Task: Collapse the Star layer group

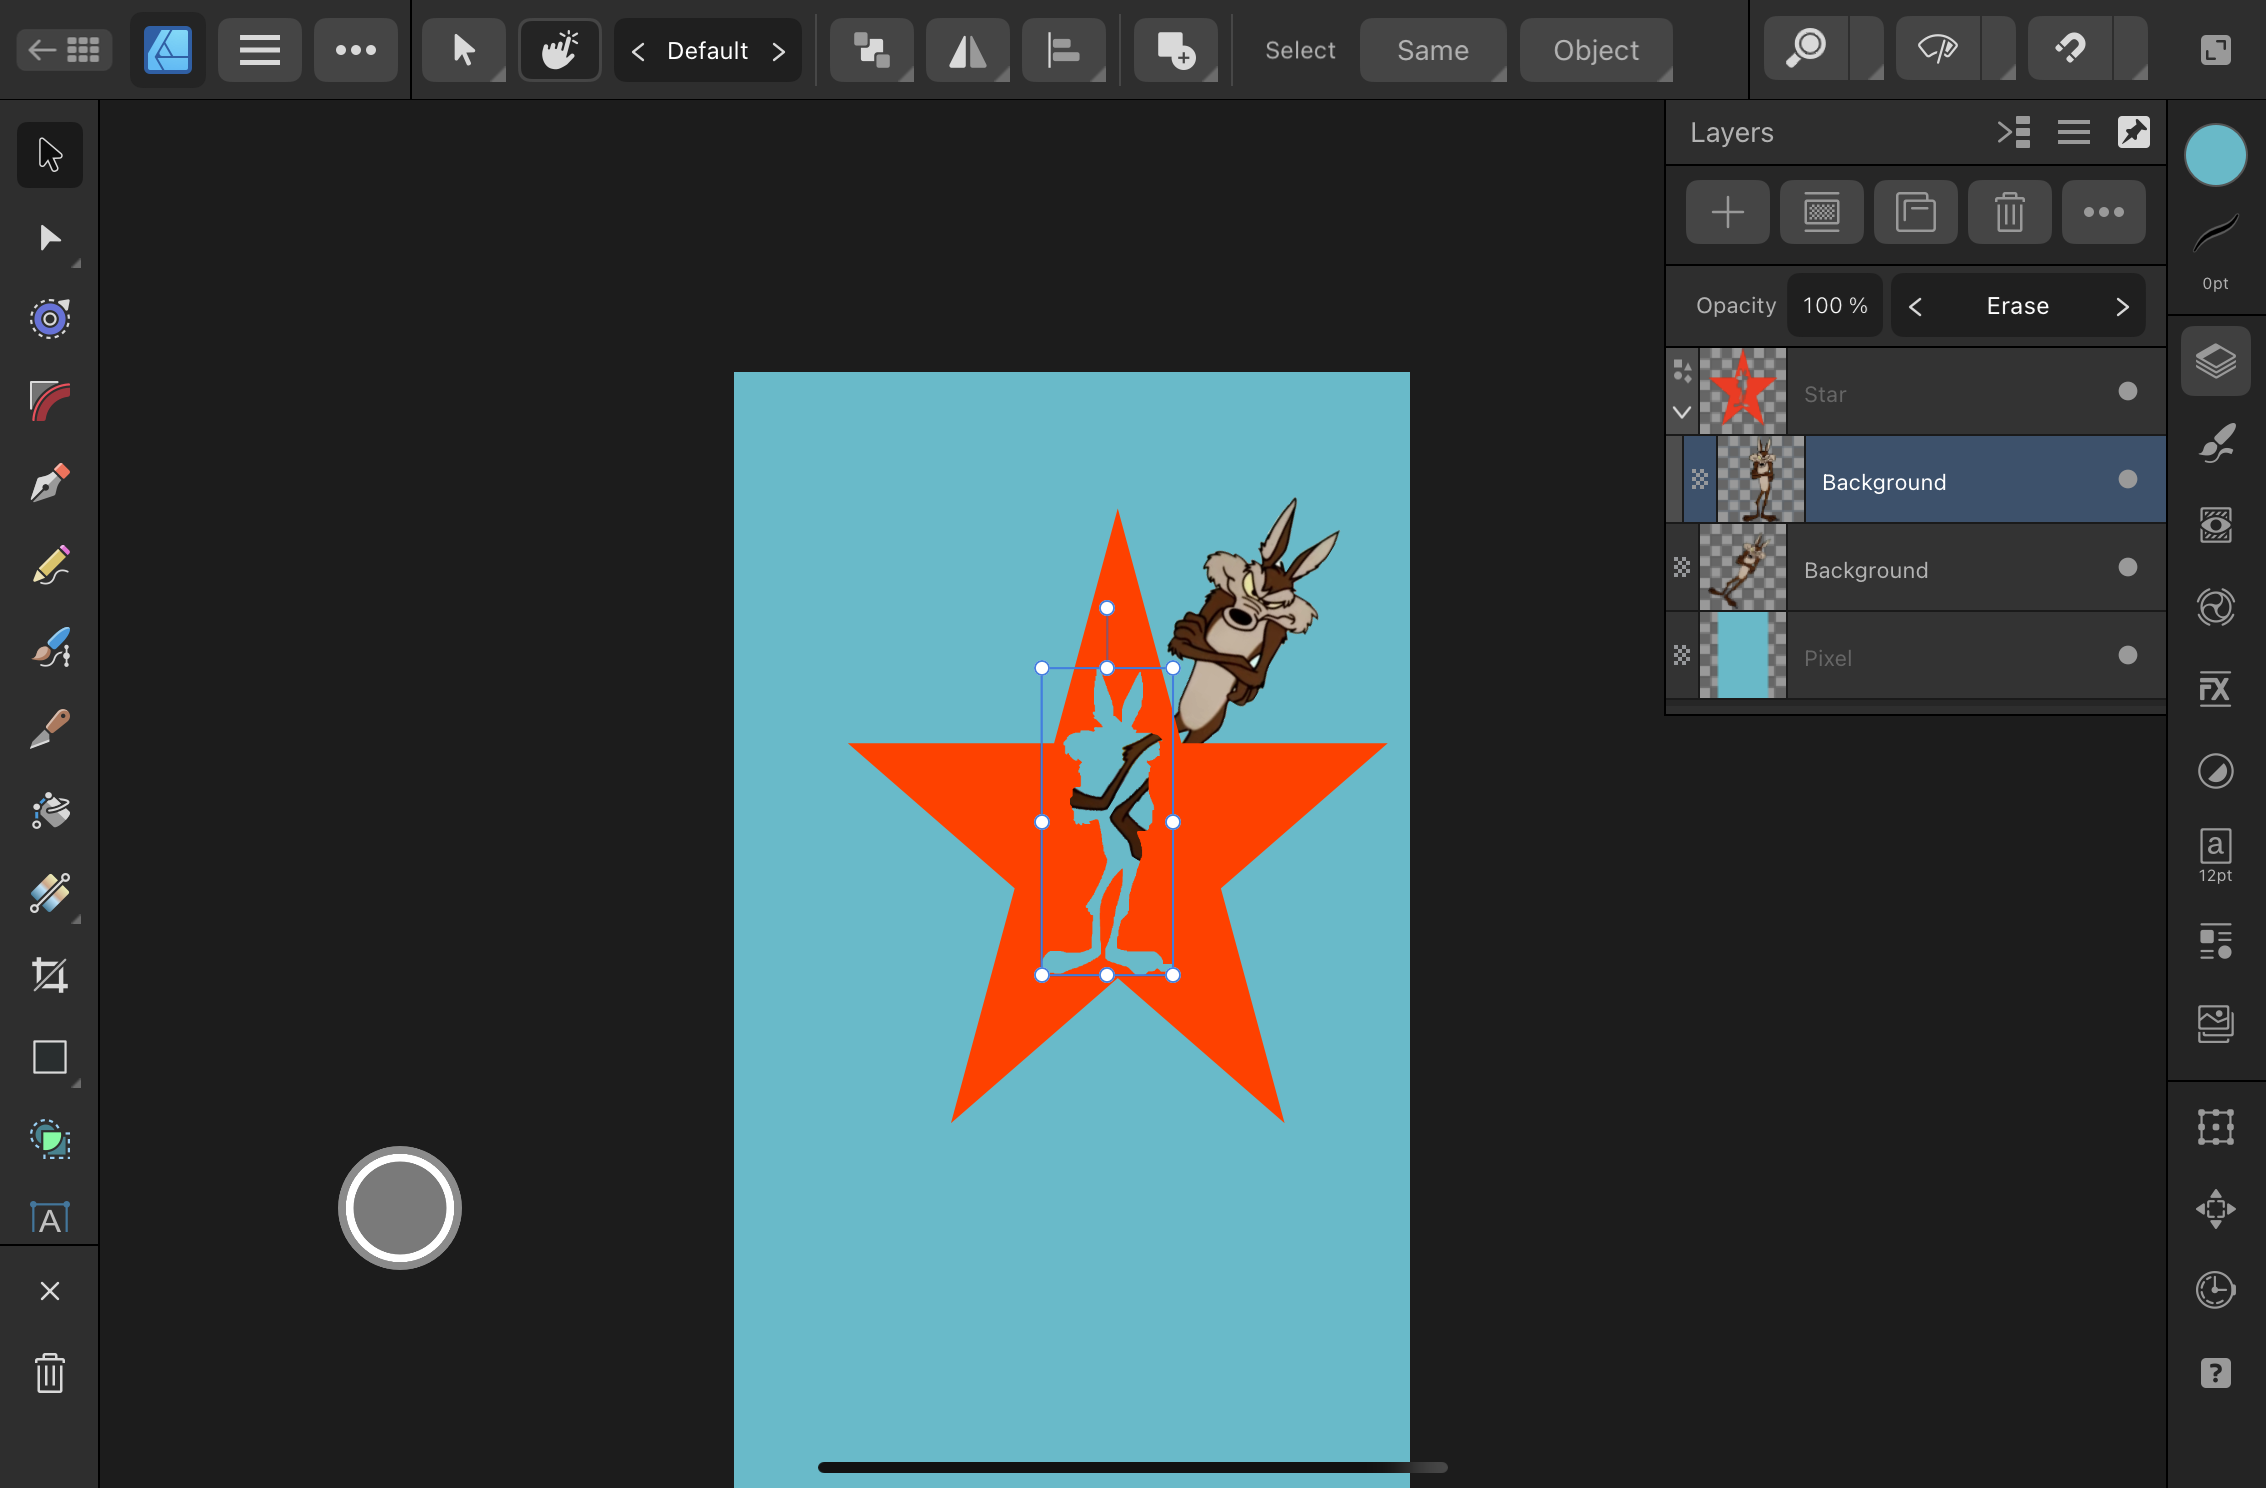Action: pyautogui.click(x=1682, y=412)
